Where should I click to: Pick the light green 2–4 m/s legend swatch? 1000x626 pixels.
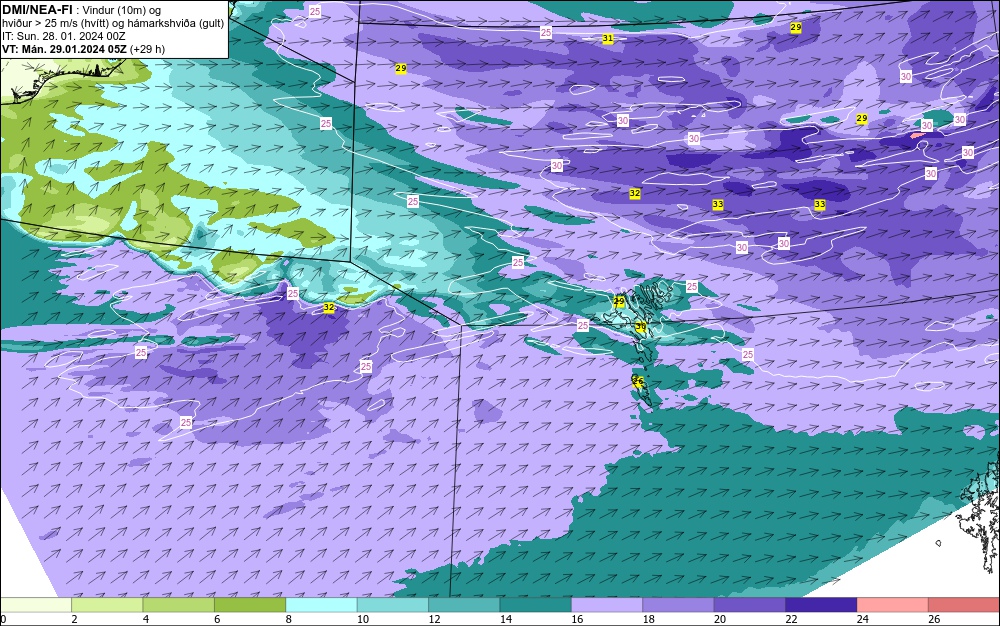[107, 605]
